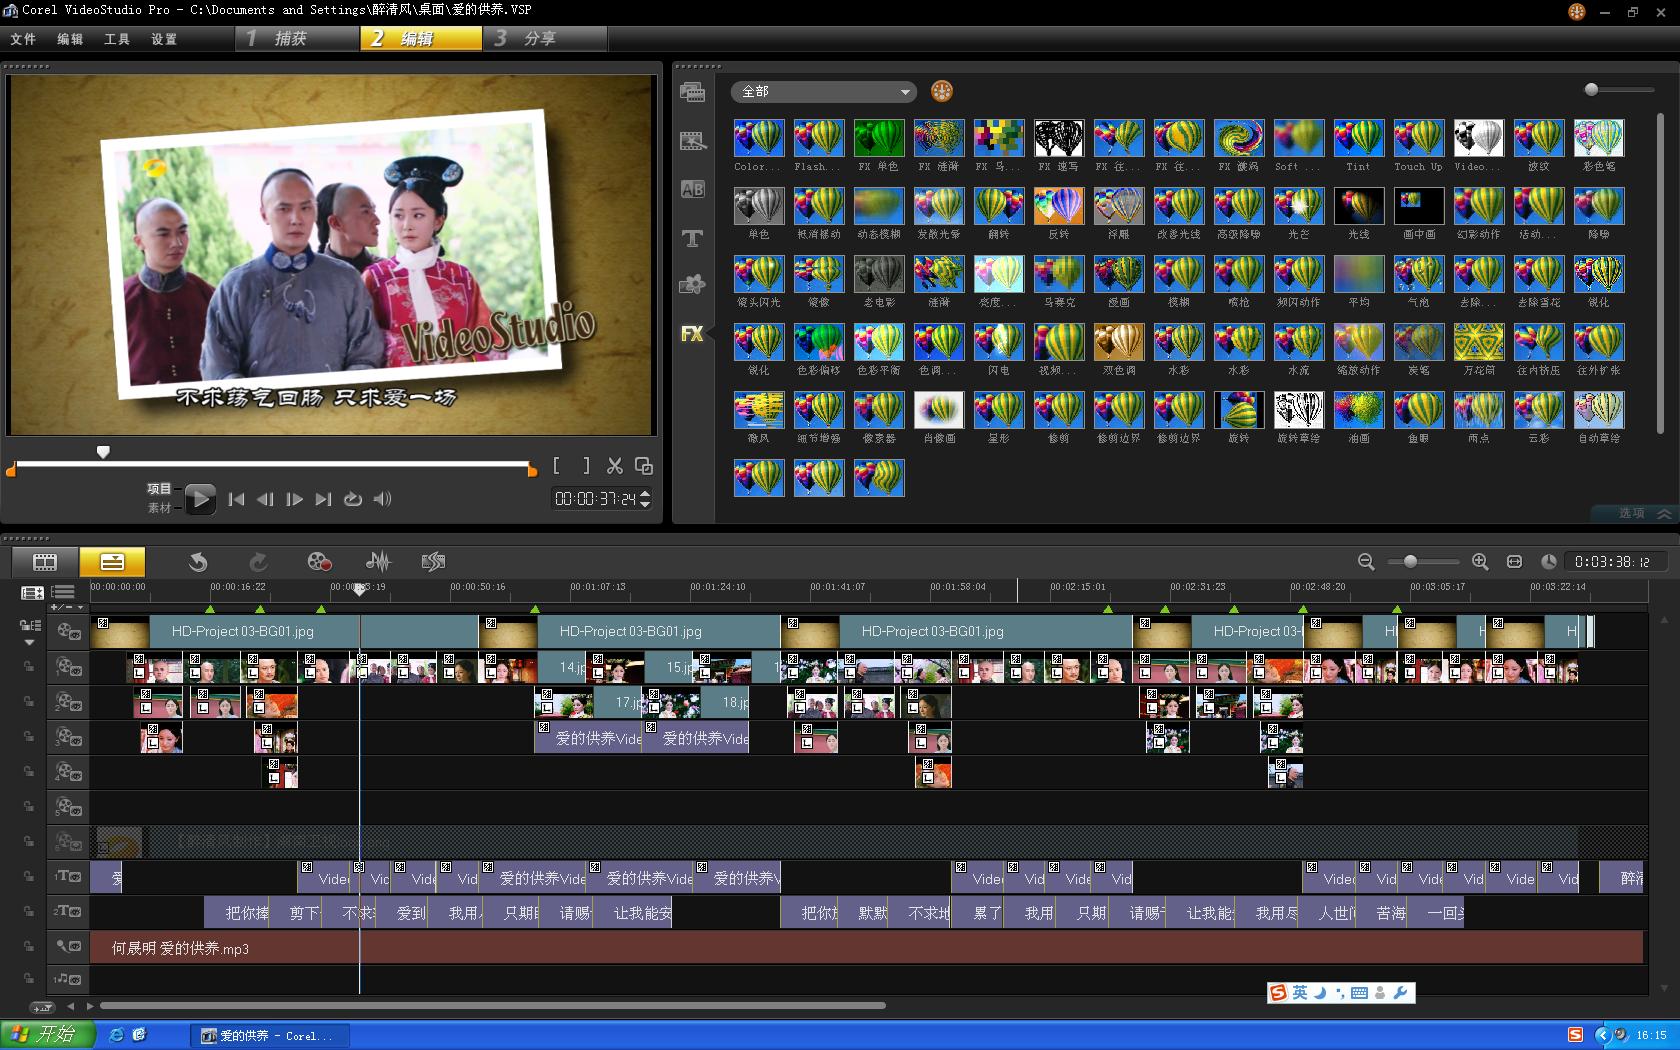The height and width of the screenshot is (1050, 1680).
Task: Jump to the End frame
Action: 323,499
